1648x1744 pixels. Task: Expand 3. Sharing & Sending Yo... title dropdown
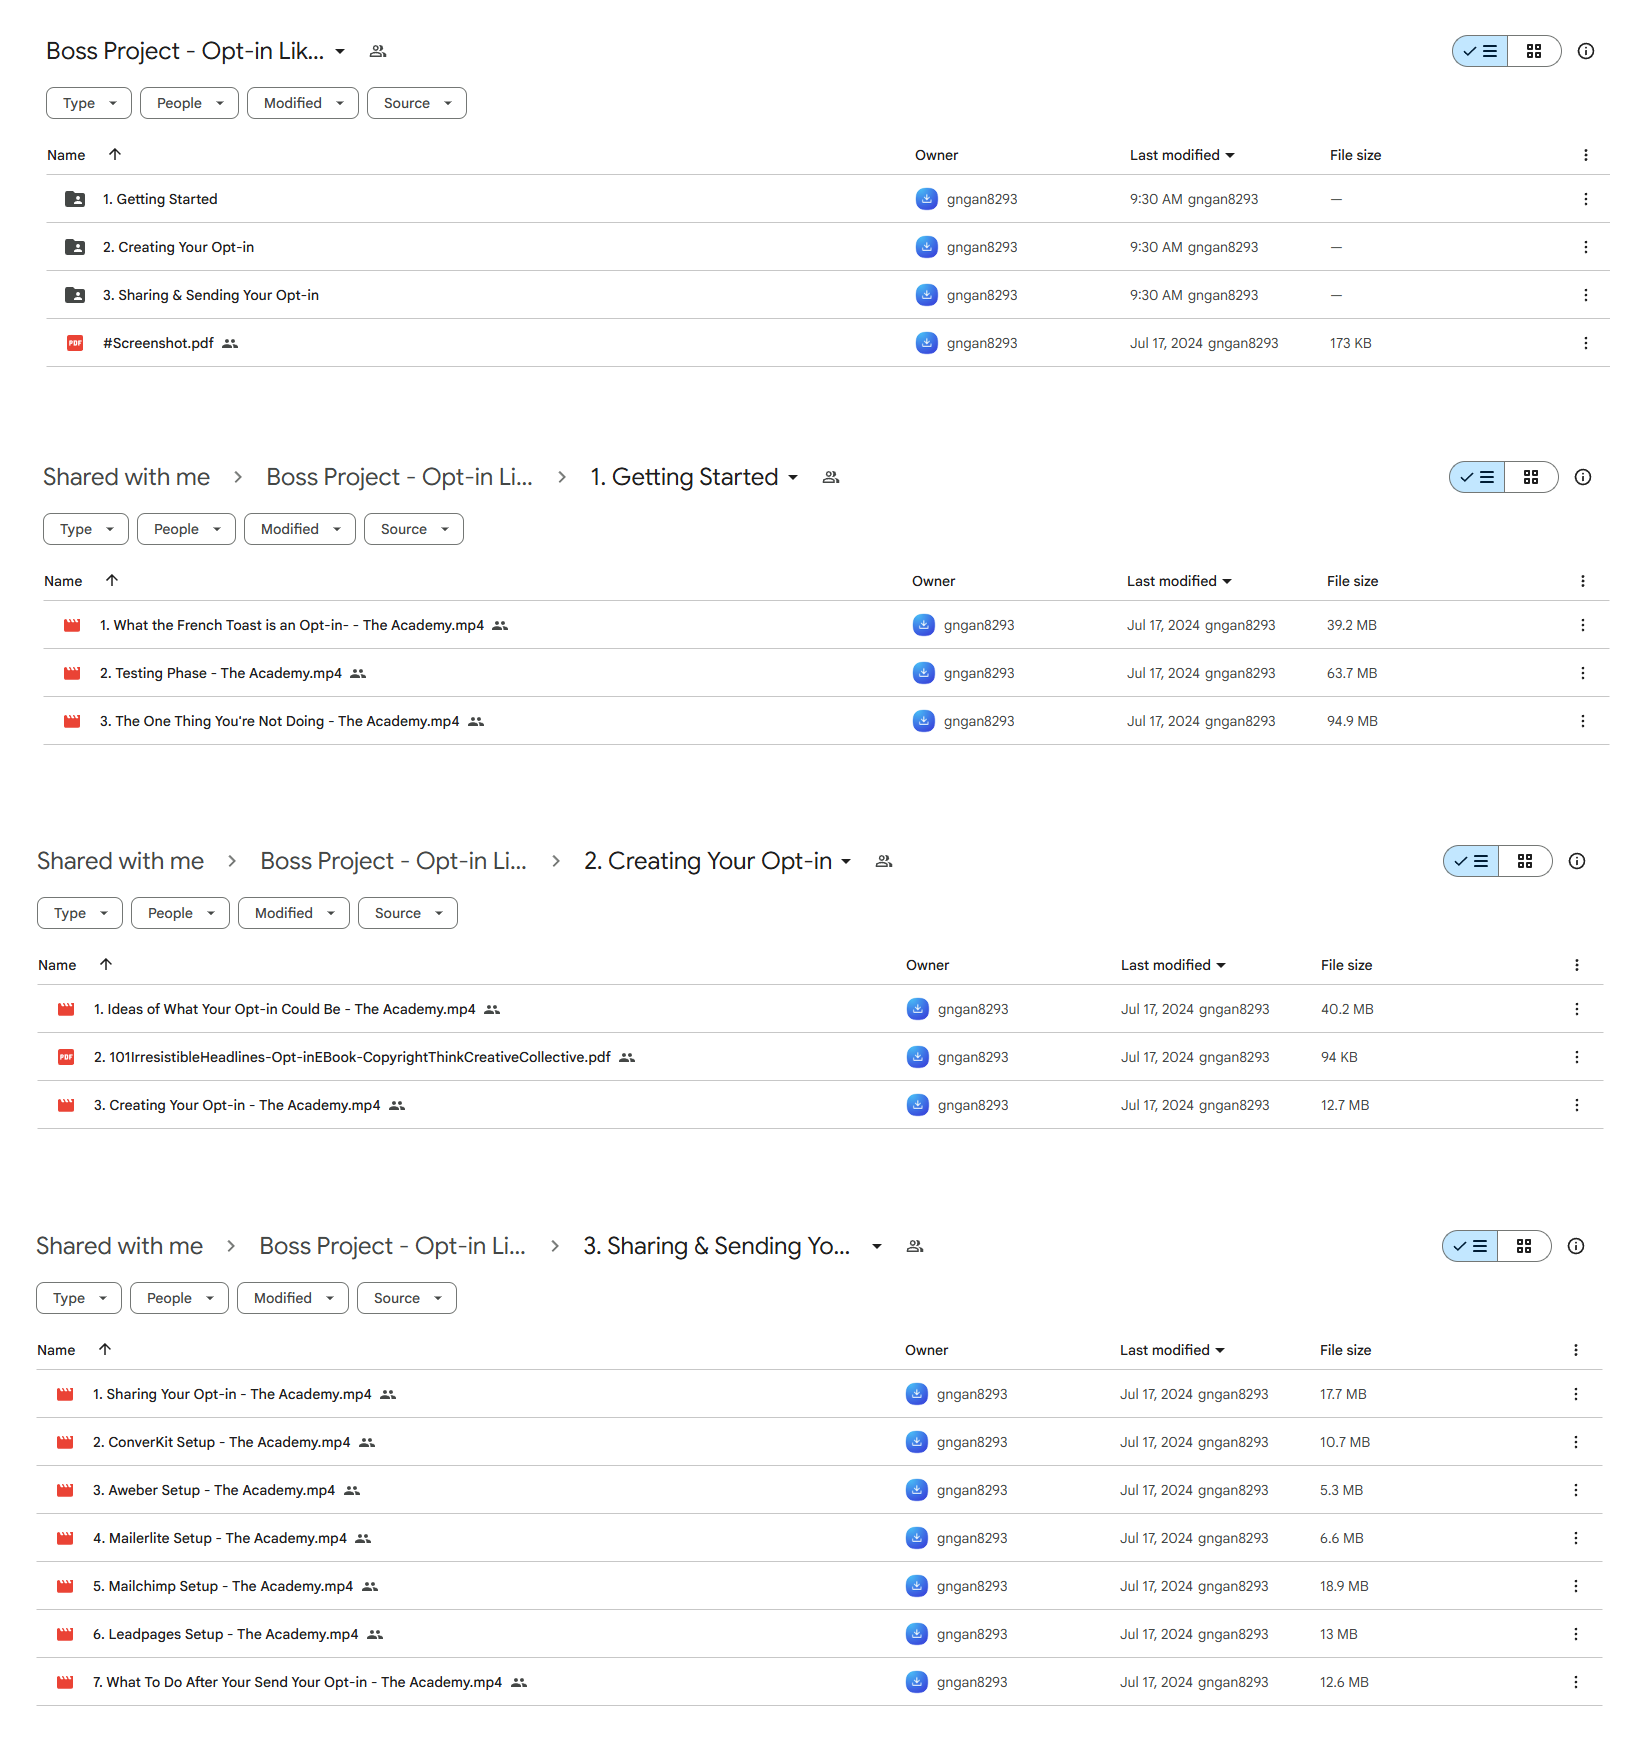coord(877,1246)
